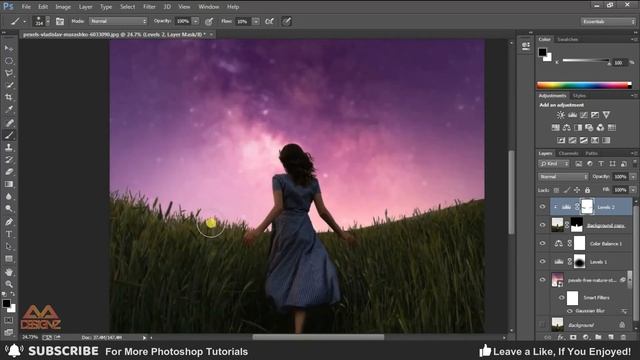Viewport: 640px width, 360px height.
Task: Select the Dodge tool
Action: click(x=9, y=209)
